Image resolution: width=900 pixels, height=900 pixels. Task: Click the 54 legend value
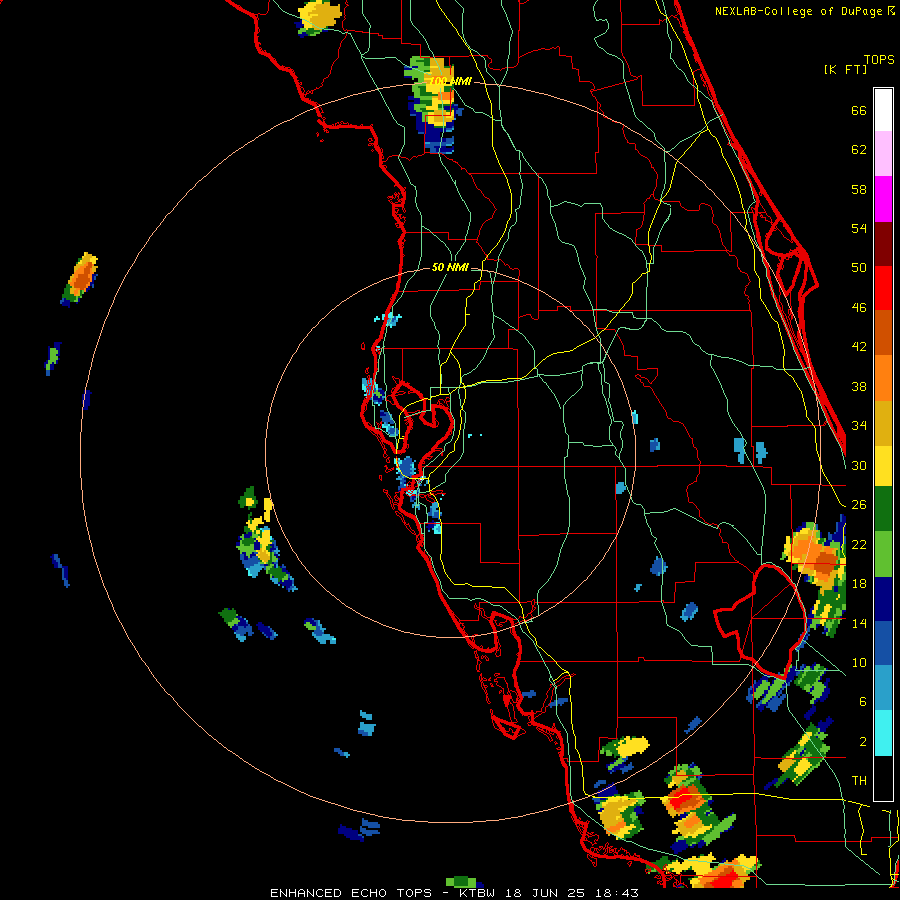[859, 228]
